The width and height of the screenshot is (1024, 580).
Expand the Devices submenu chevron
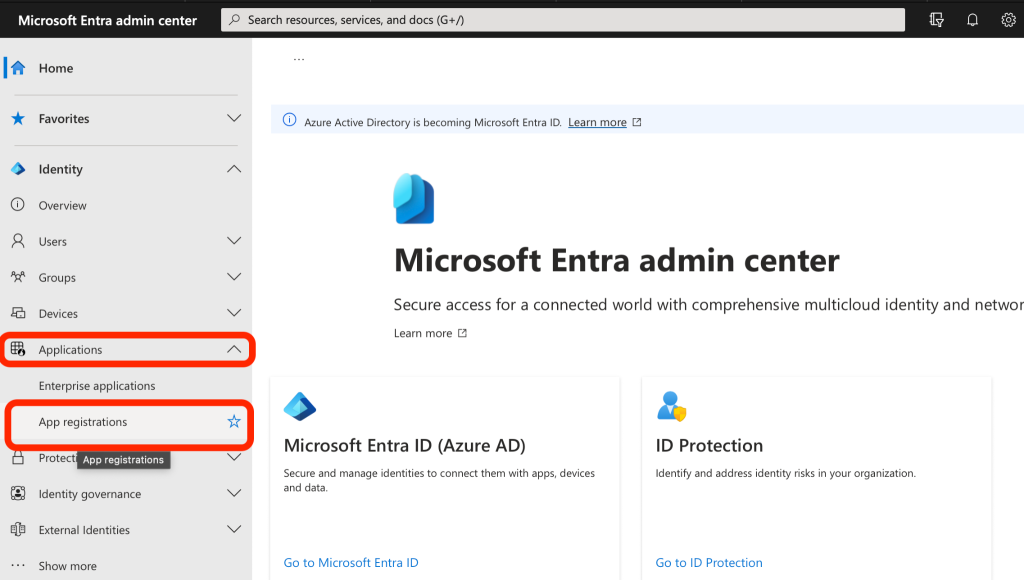tap(234, 313)
